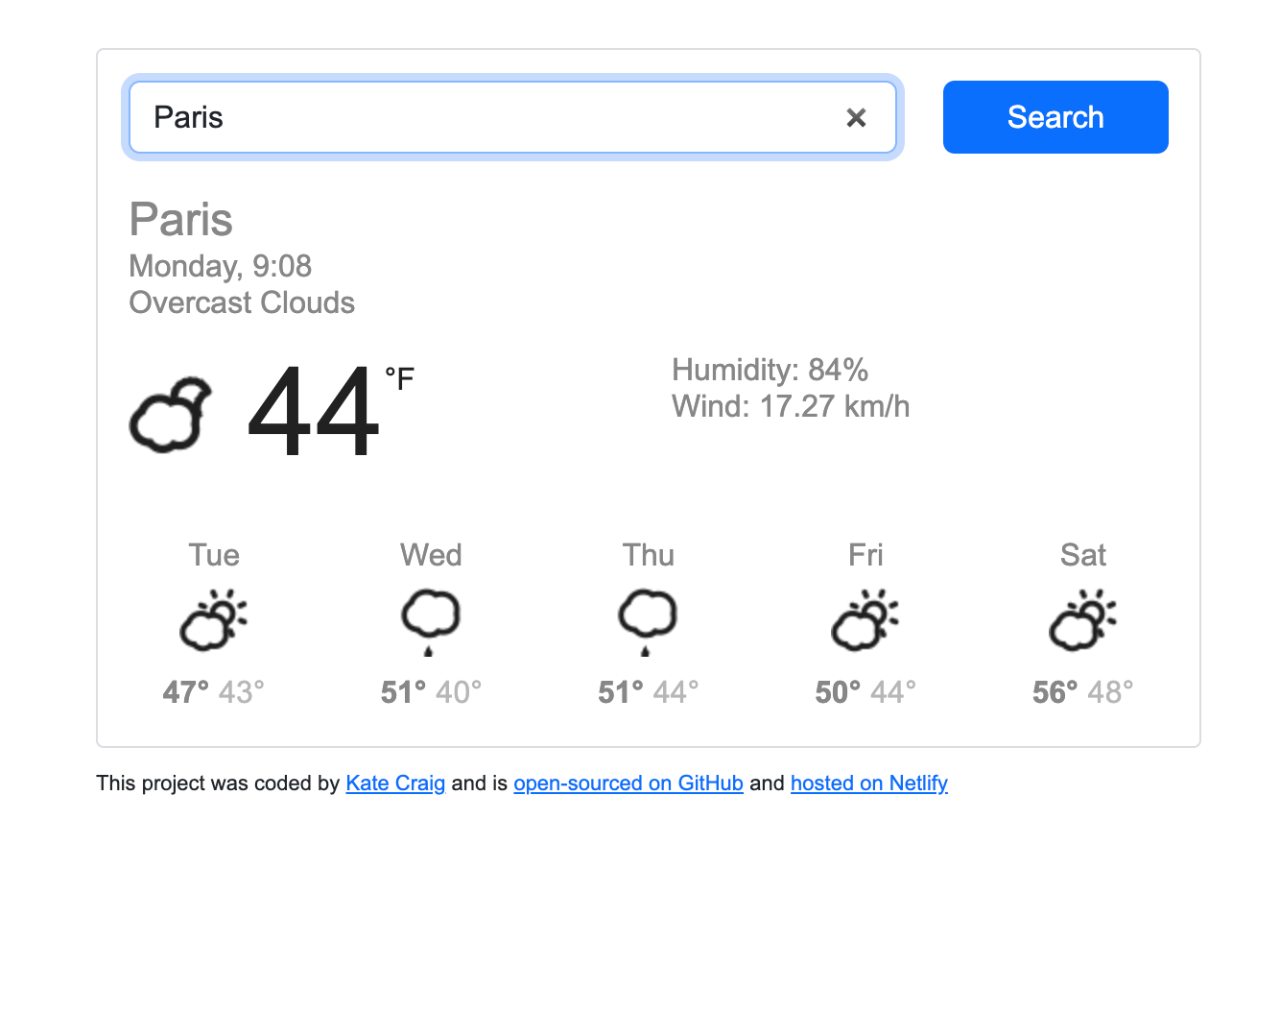Click Saturday's partly sunny weather icon
This screenshot has width=1280, height=1024.
[x=1082, y=618]
